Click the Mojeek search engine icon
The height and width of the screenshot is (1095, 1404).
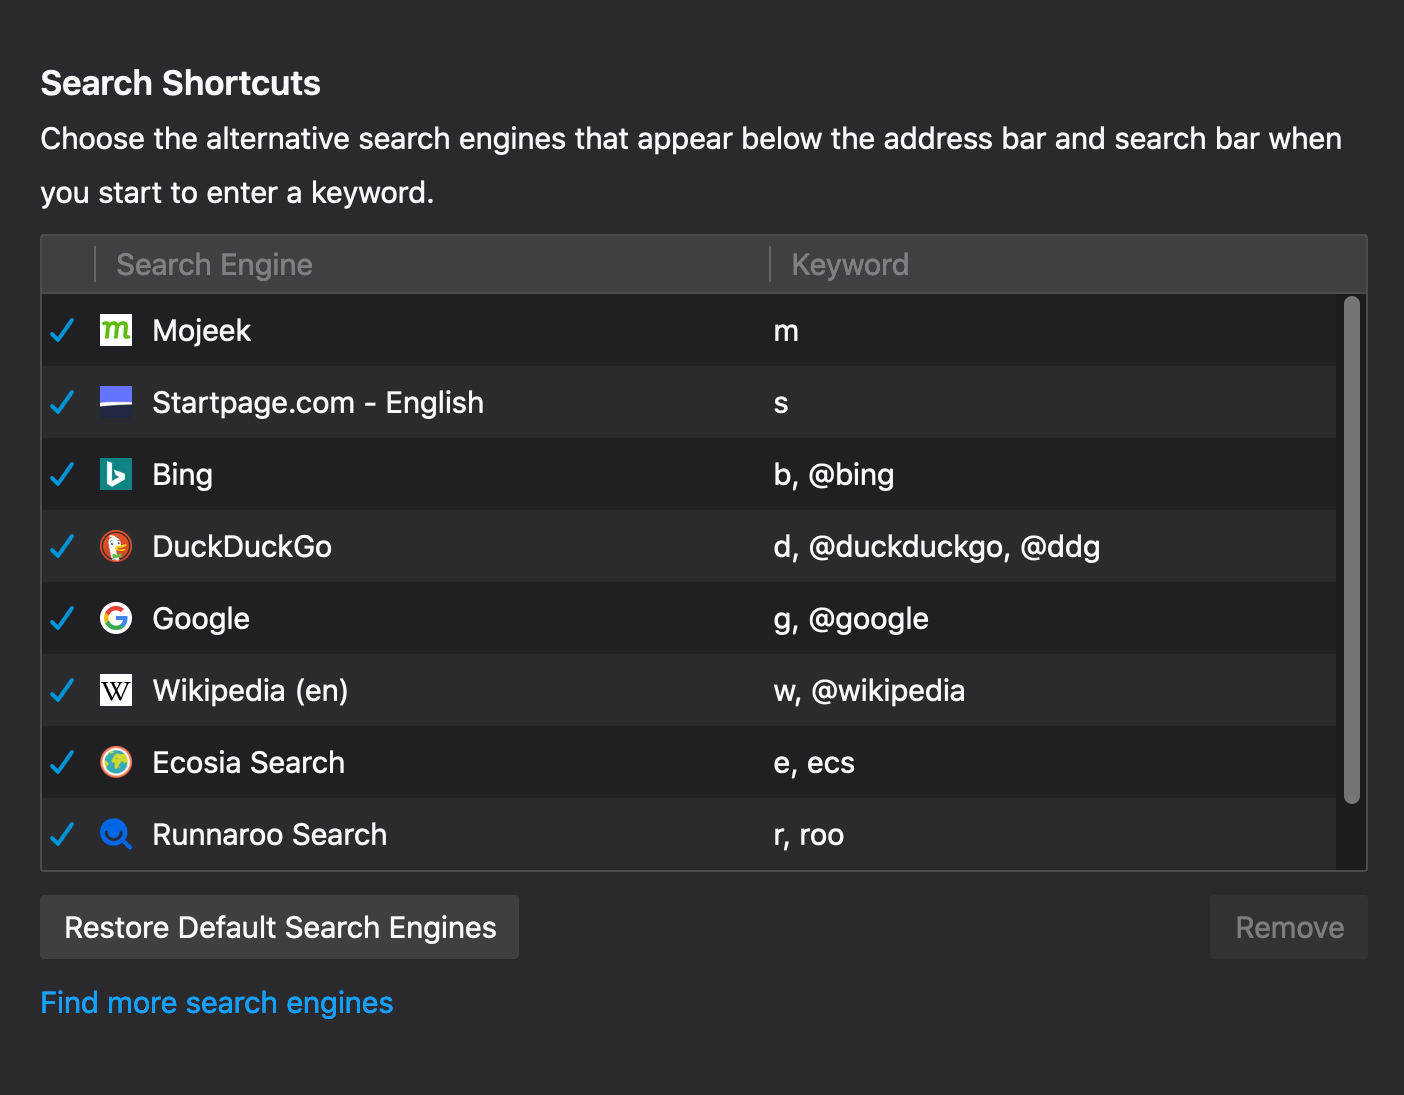pos(116,330)
